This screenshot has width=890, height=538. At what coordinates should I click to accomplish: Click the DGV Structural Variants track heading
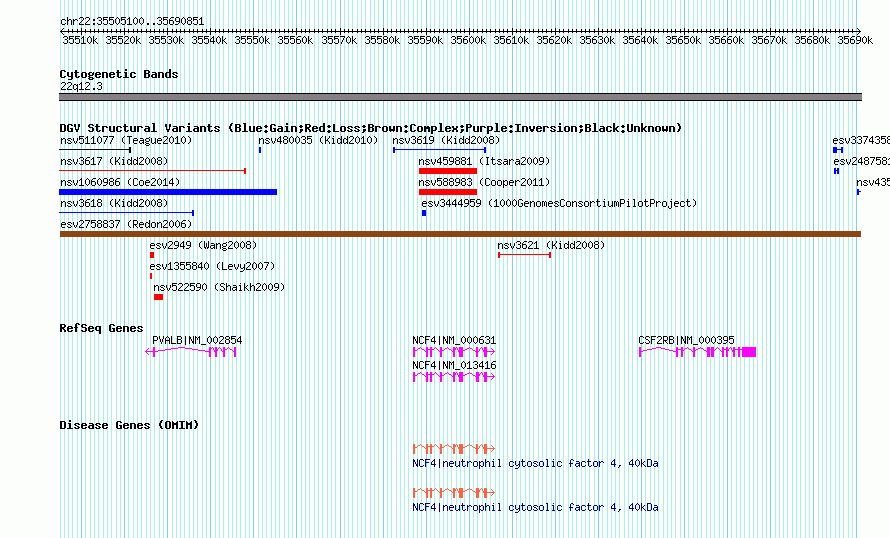pyautogui.click(x=371, y=128)
